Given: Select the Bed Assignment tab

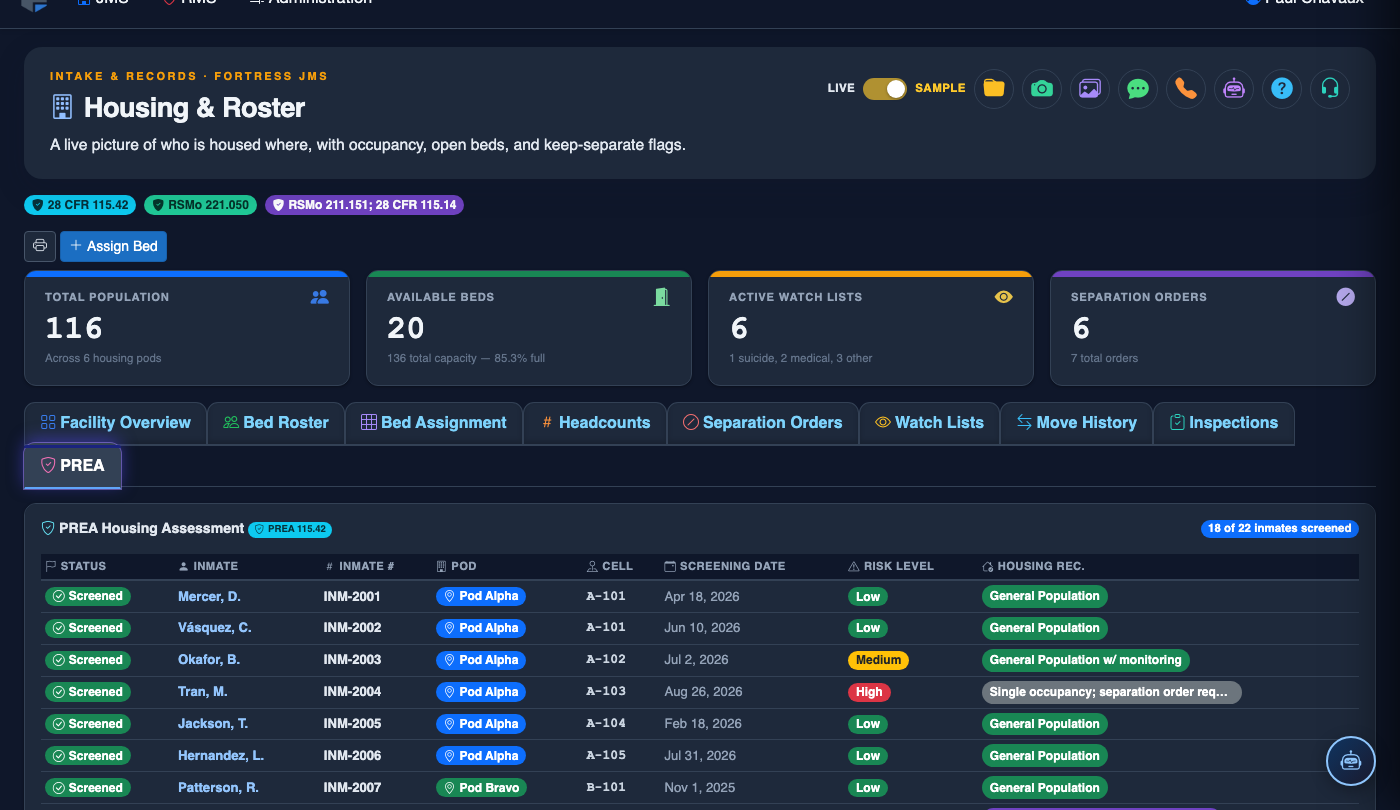Looking at the screenshot, I should coord(434,423).
